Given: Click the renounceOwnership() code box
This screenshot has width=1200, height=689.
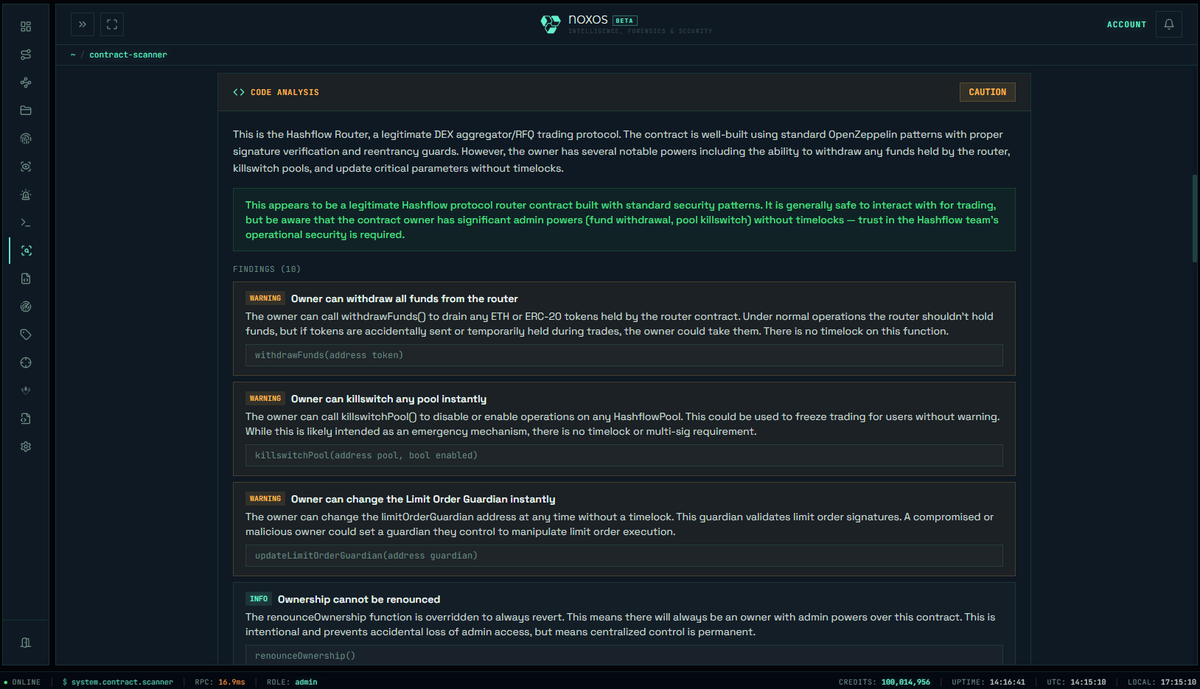Looking at the screenshot, I should [x=624, y=655].
